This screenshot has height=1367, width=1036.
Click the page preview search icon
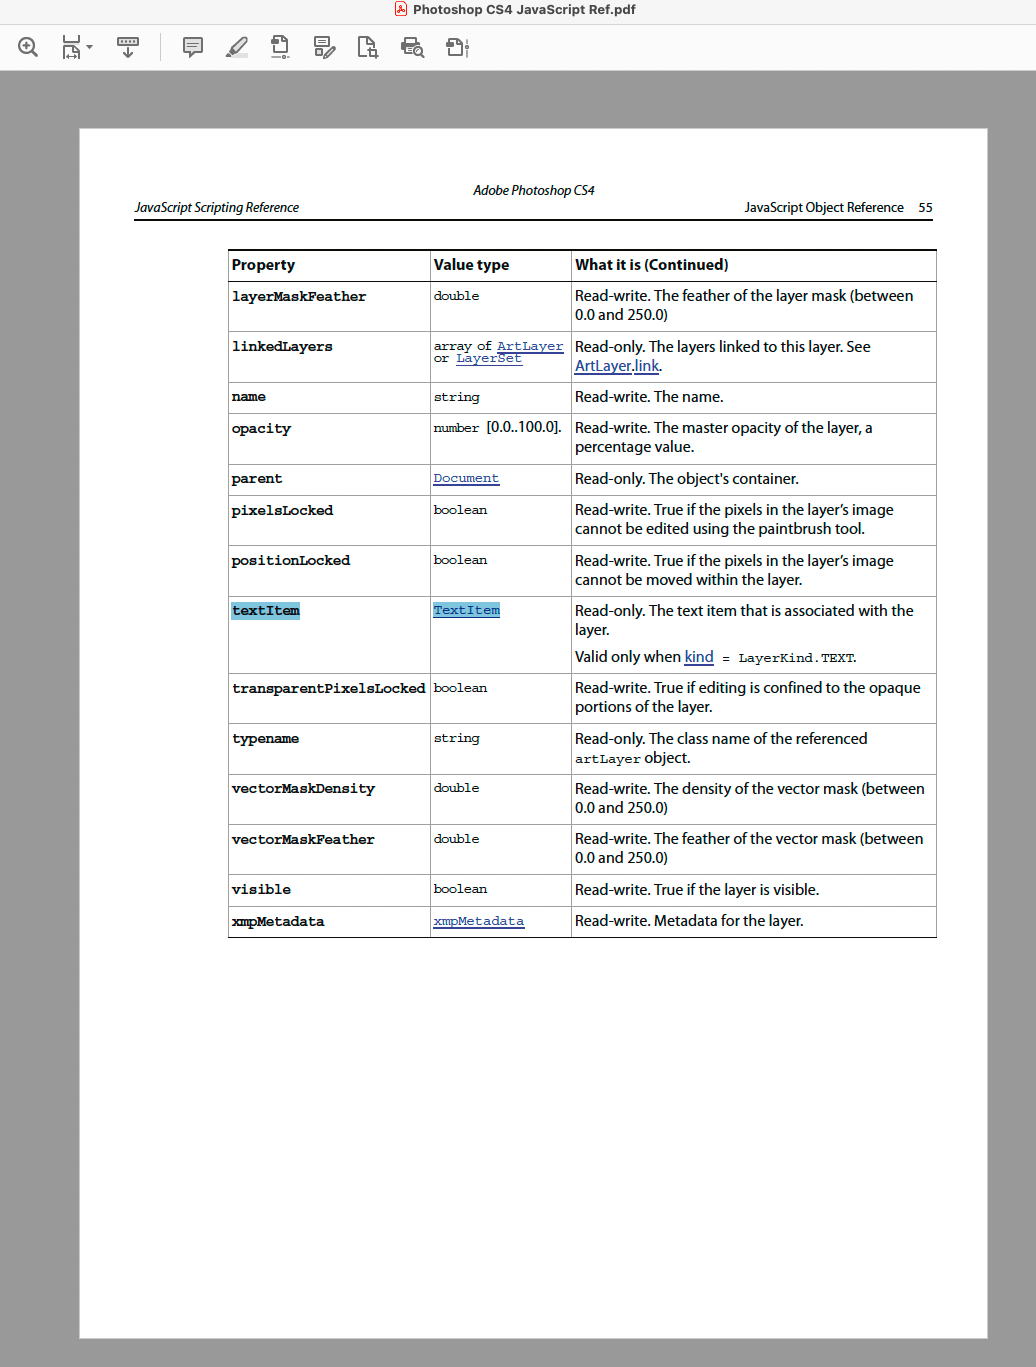[411, 47]
